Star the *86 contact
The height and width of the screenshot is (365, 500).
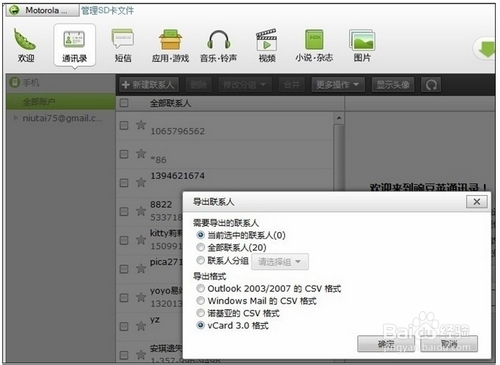tap(141, 154)
